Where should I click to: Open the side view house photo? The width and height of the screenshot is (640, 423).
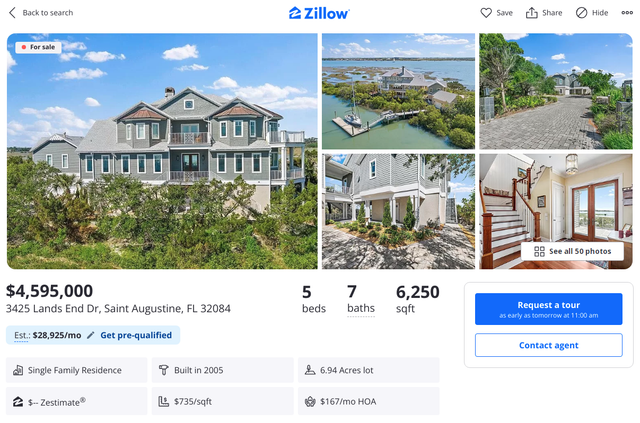tap(398, 211)
